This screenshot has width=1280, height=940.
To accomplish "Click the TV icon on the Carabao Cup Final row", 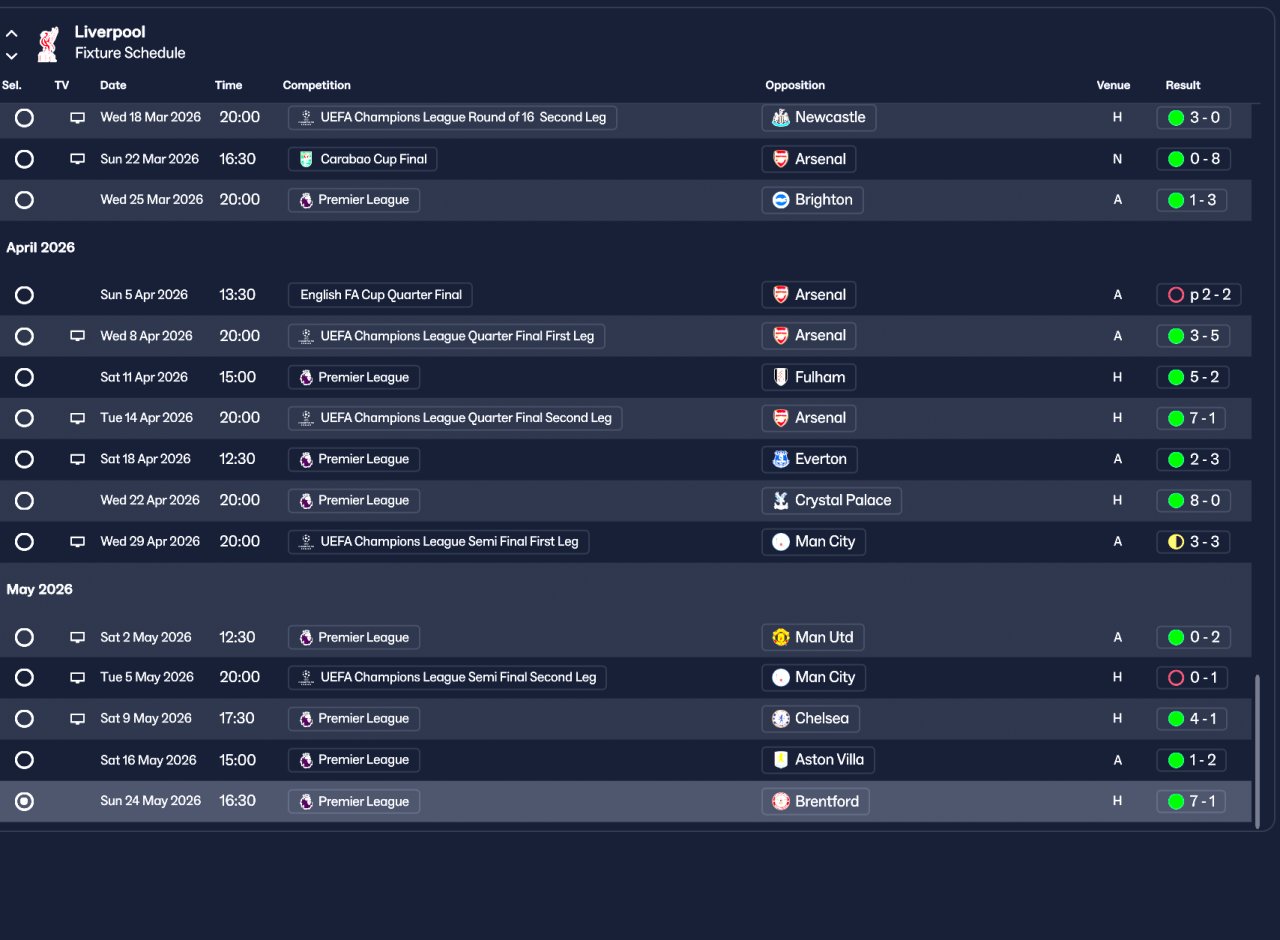I will click(77, 159).
